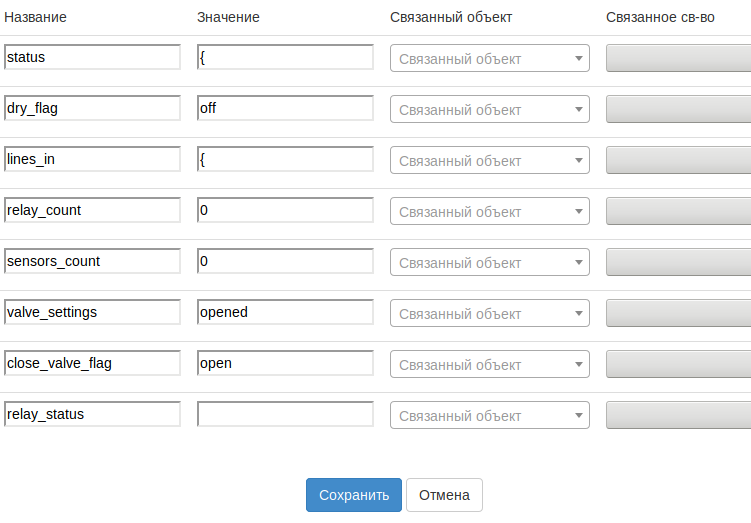Click the lines_in name field
751x523 pixels.
pos(92,159)
